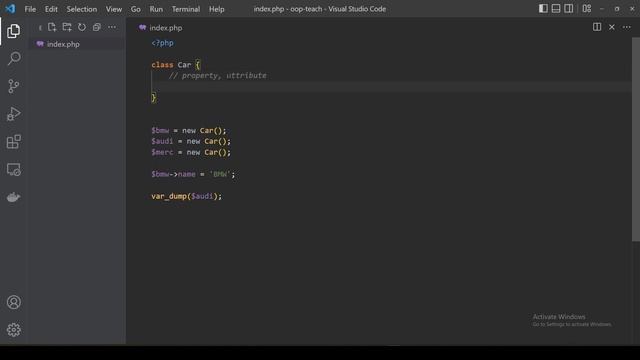Open the Extensions view

13,142
